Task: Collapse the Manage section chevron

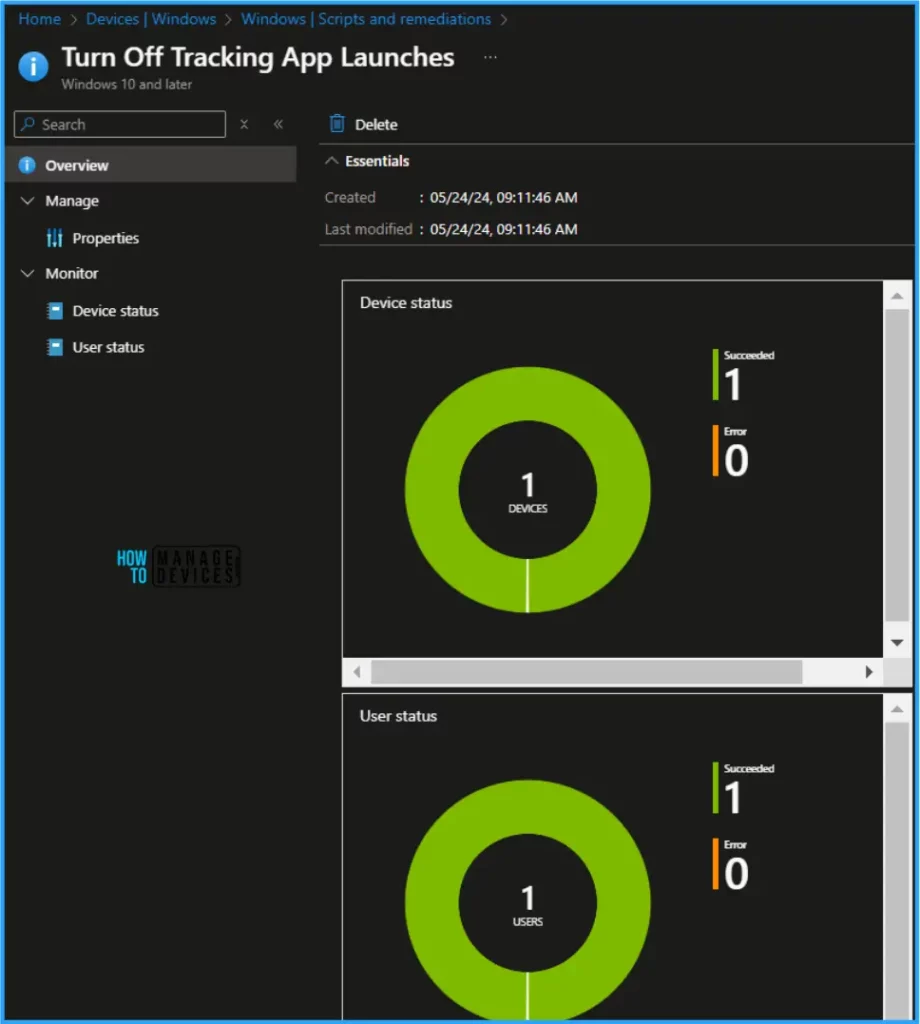Action: click(x=27, y=201)
